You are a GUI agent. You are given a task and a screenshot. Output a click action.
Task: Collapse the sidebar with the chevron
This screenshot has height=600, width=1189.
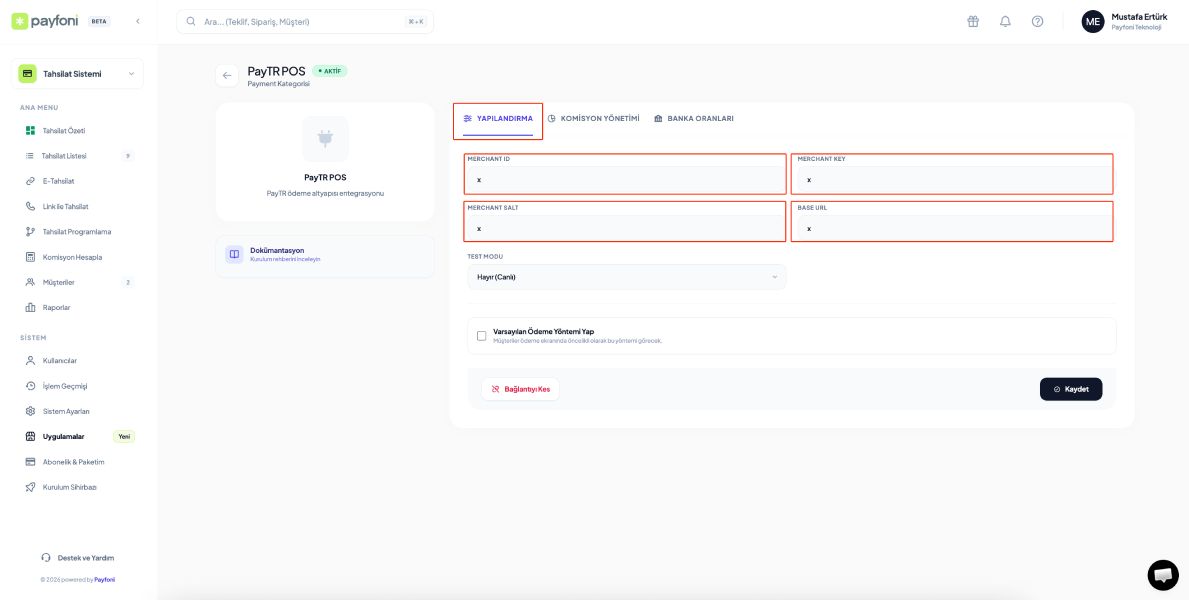[x=138, y=21]
